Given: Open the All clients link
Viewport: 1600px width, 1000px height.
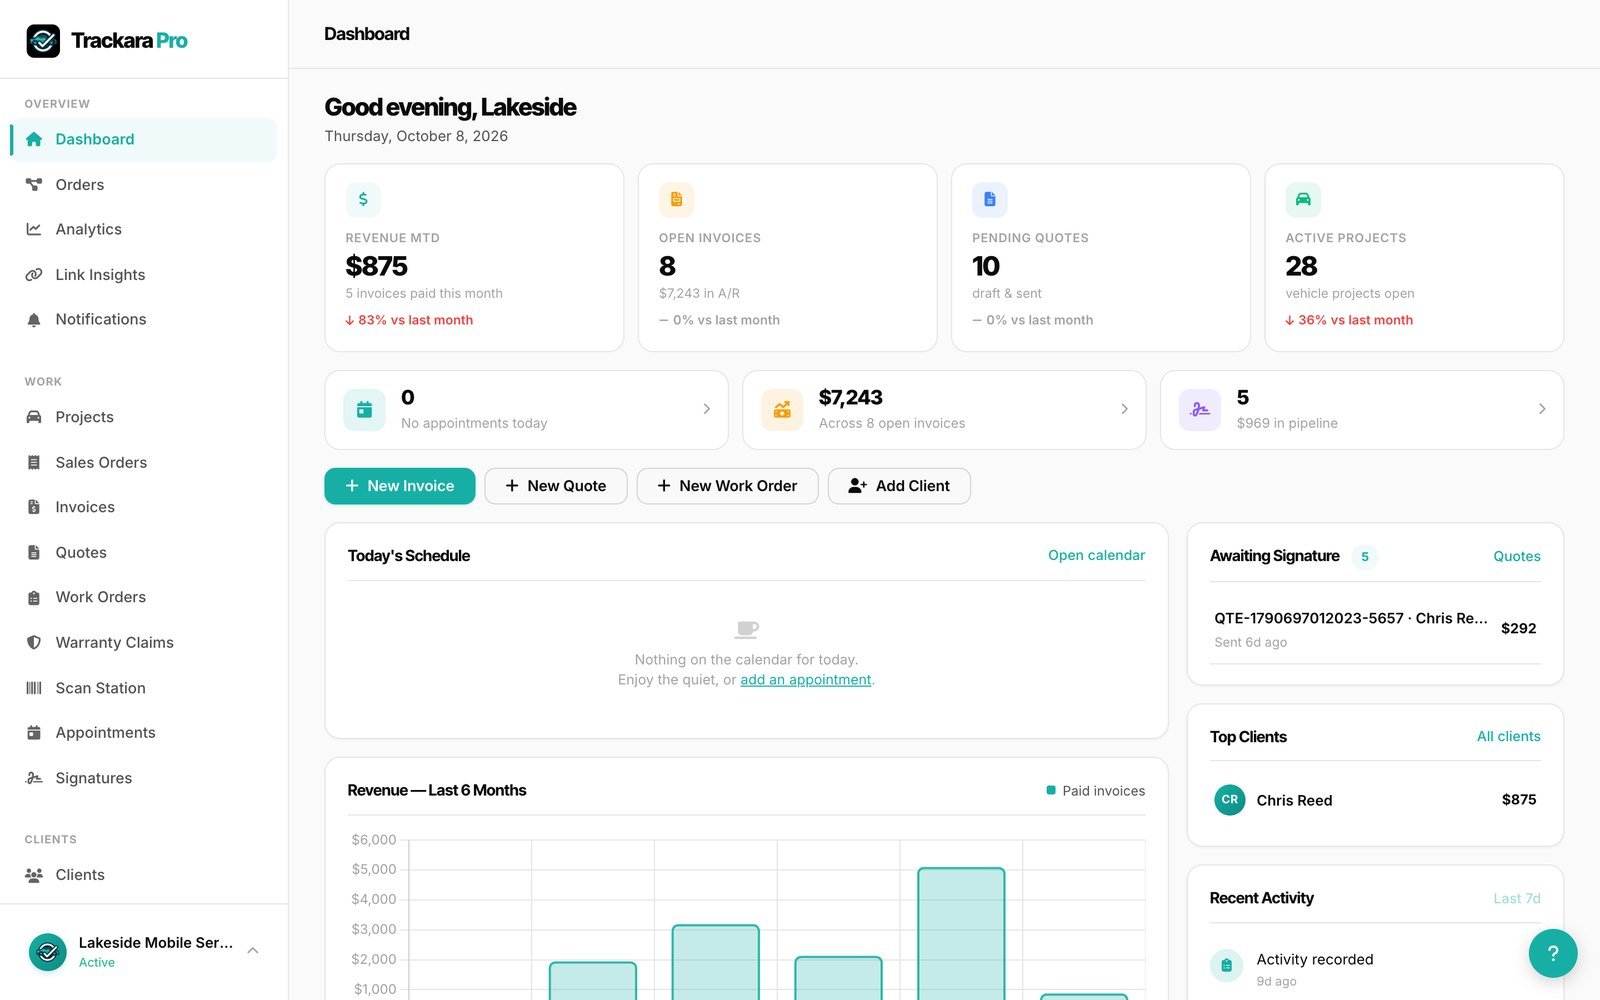Looking at the screenshot, I should click(1508, 736).
